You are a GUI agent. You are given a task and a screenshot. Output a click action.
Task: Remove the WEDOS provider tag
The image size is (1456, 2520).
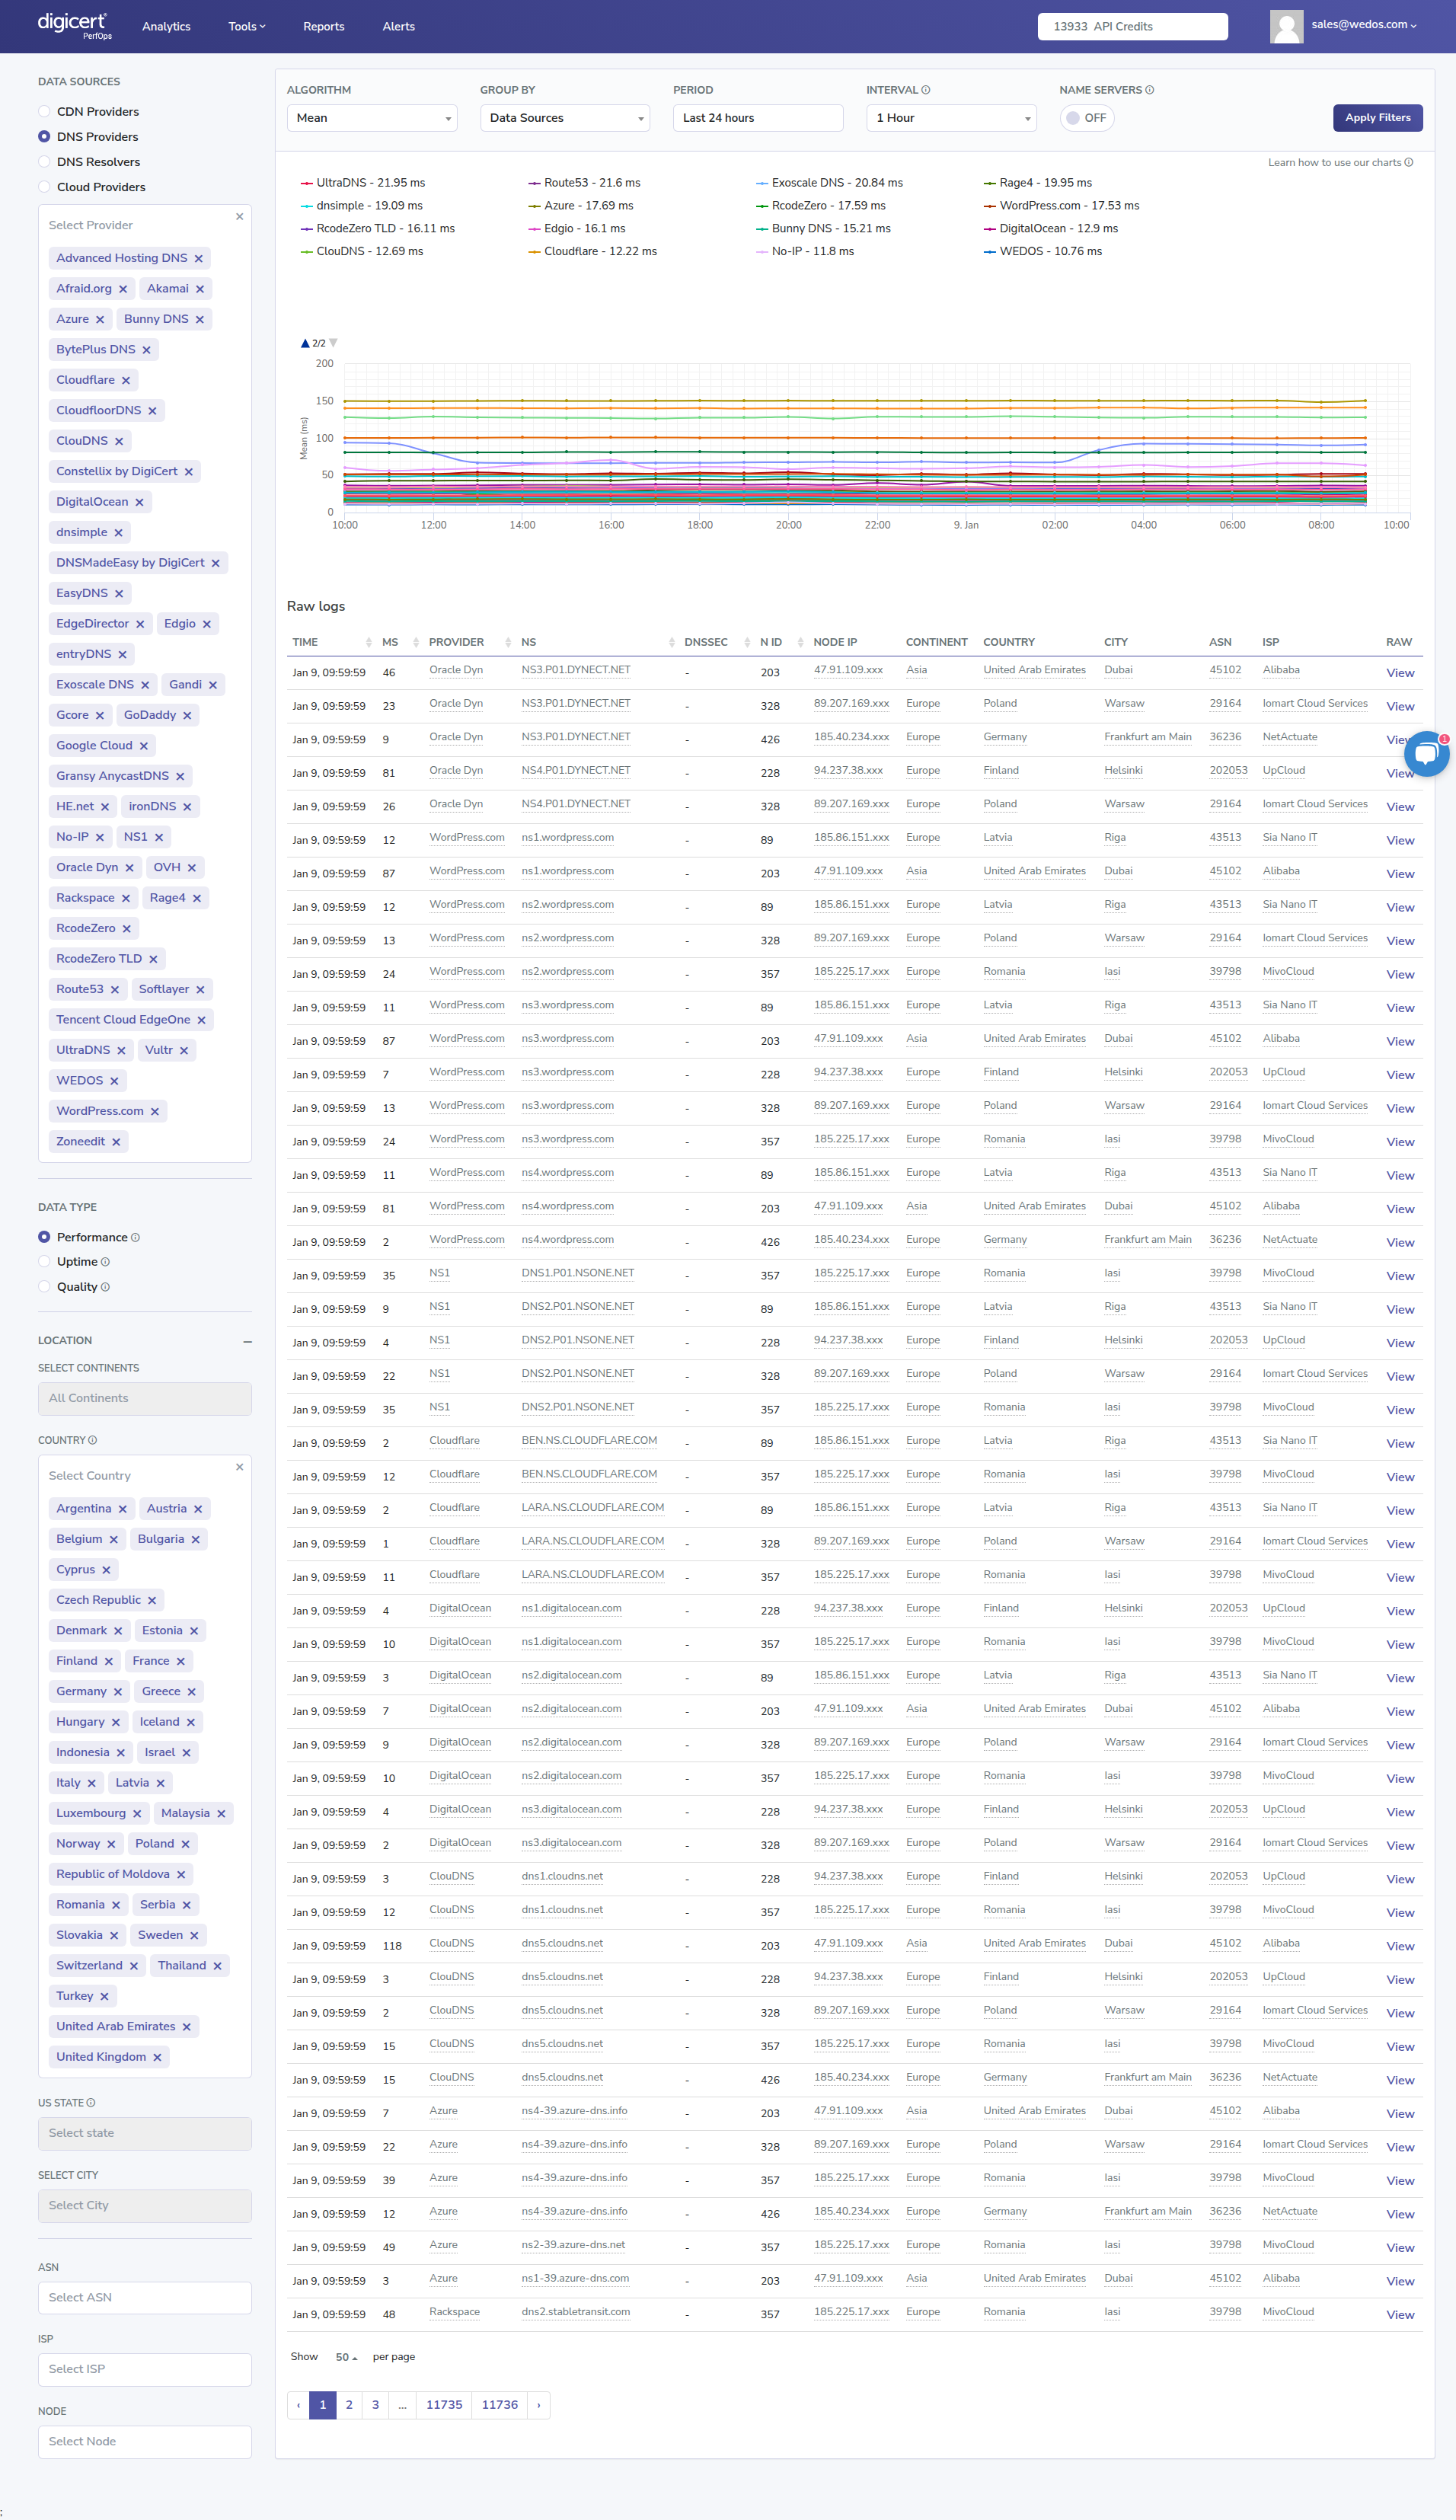(x=114, y=1081)
